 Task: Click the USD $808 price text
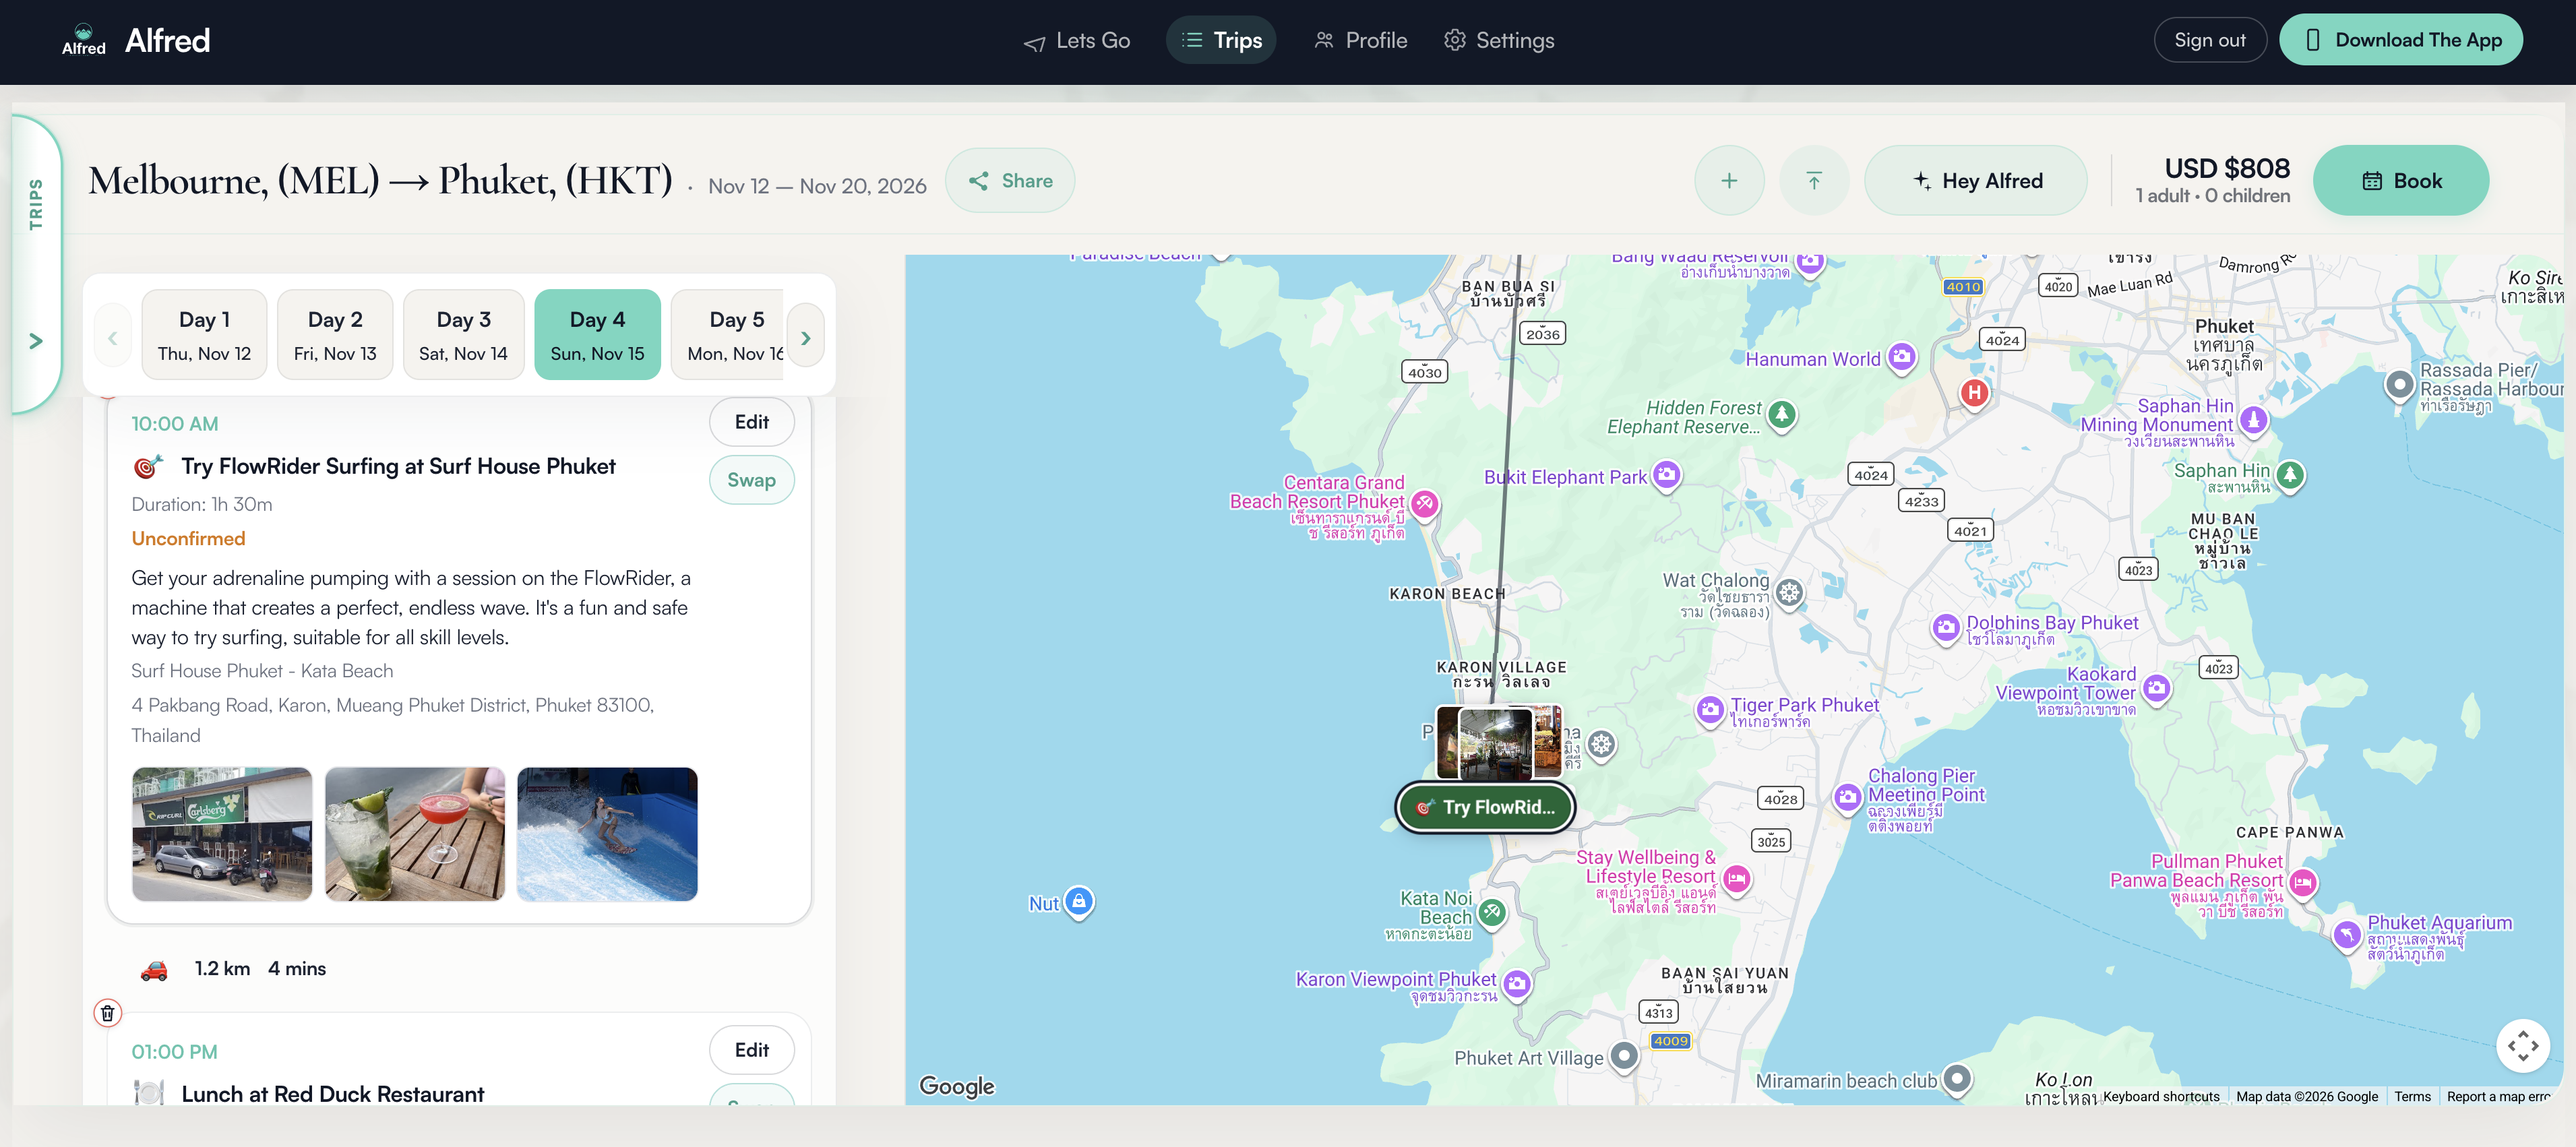[2227, 168]
